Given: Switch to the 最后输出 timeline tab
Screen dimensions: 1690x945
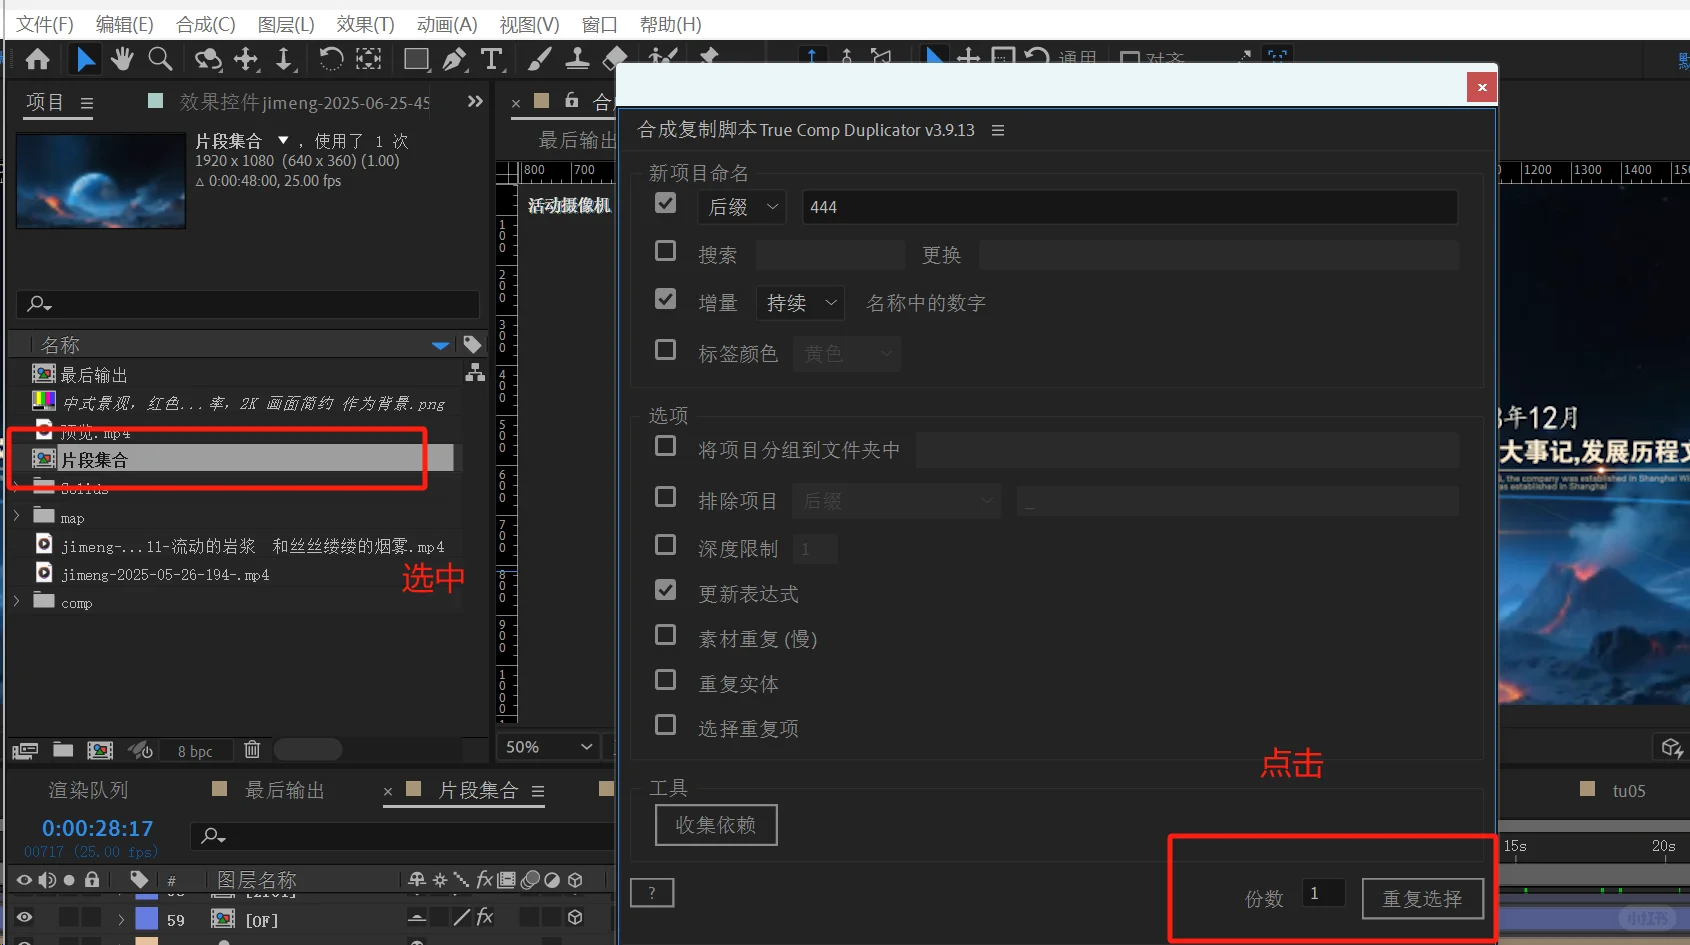Looking at the screenshot, I should point(285,790).
